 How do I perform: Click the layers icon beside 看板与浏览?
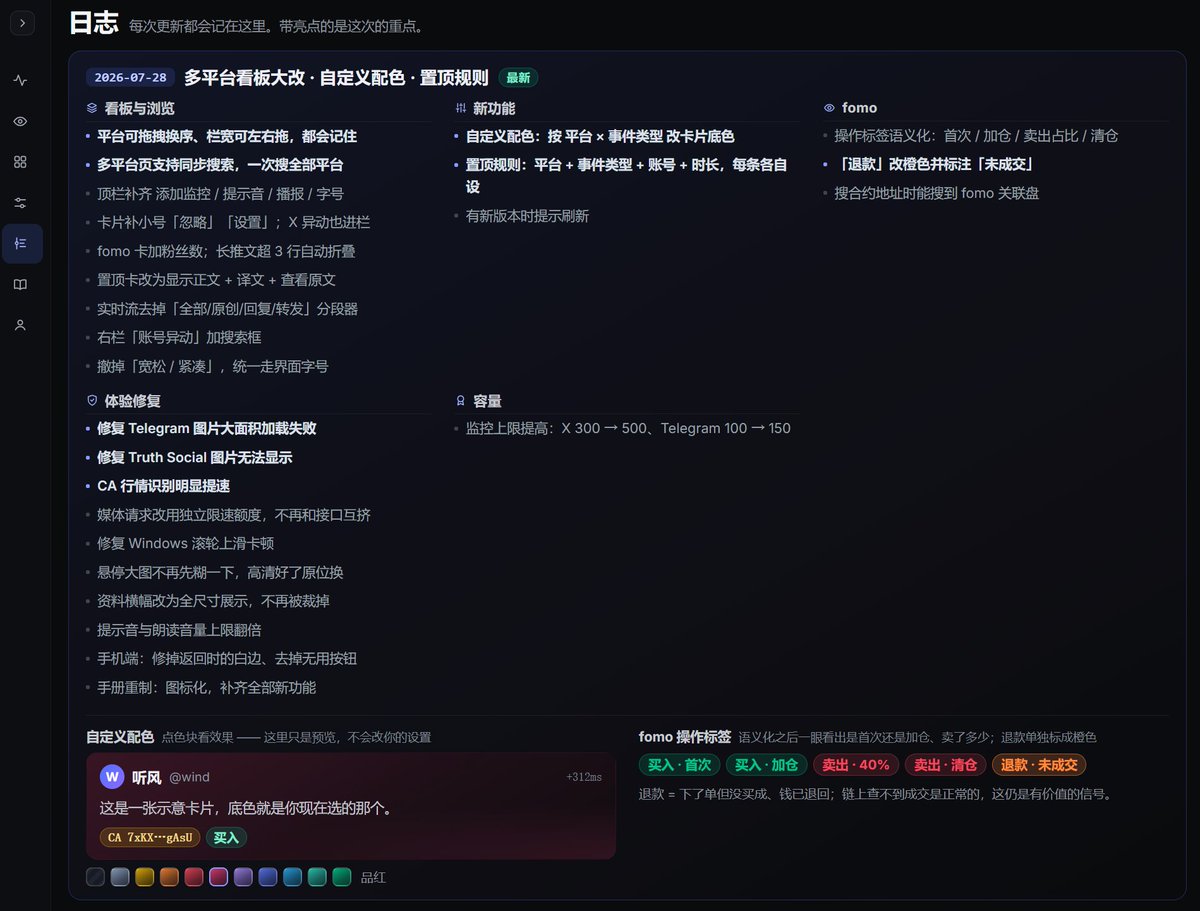tap(92, 108)
